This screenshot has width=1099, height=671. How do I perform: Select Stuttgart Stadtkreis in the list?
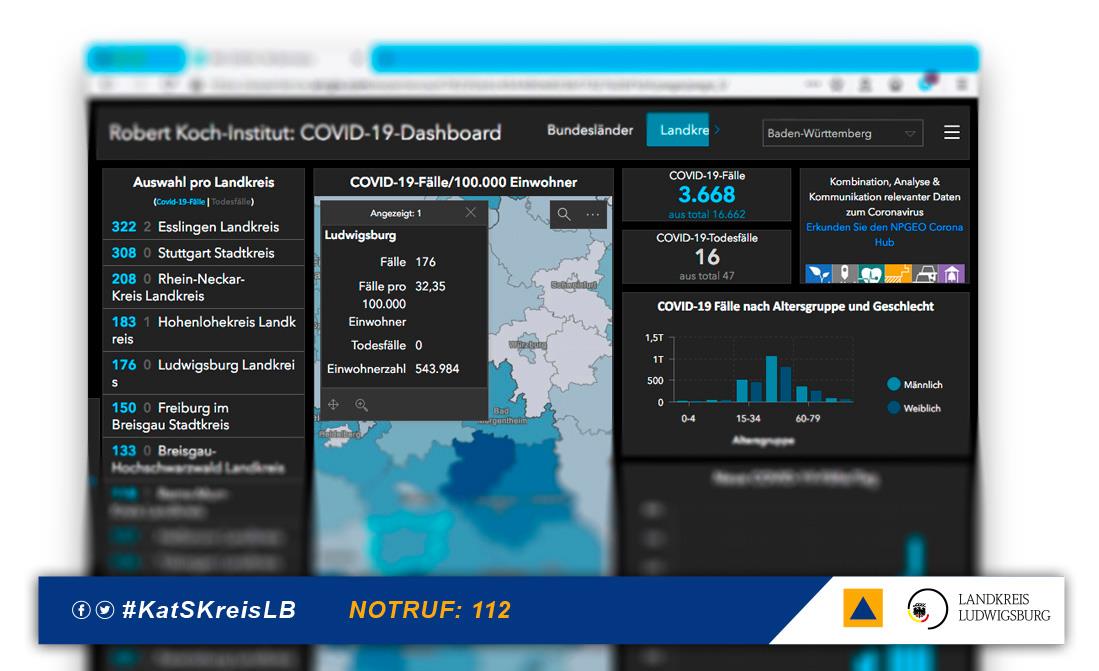click(204, 252)
